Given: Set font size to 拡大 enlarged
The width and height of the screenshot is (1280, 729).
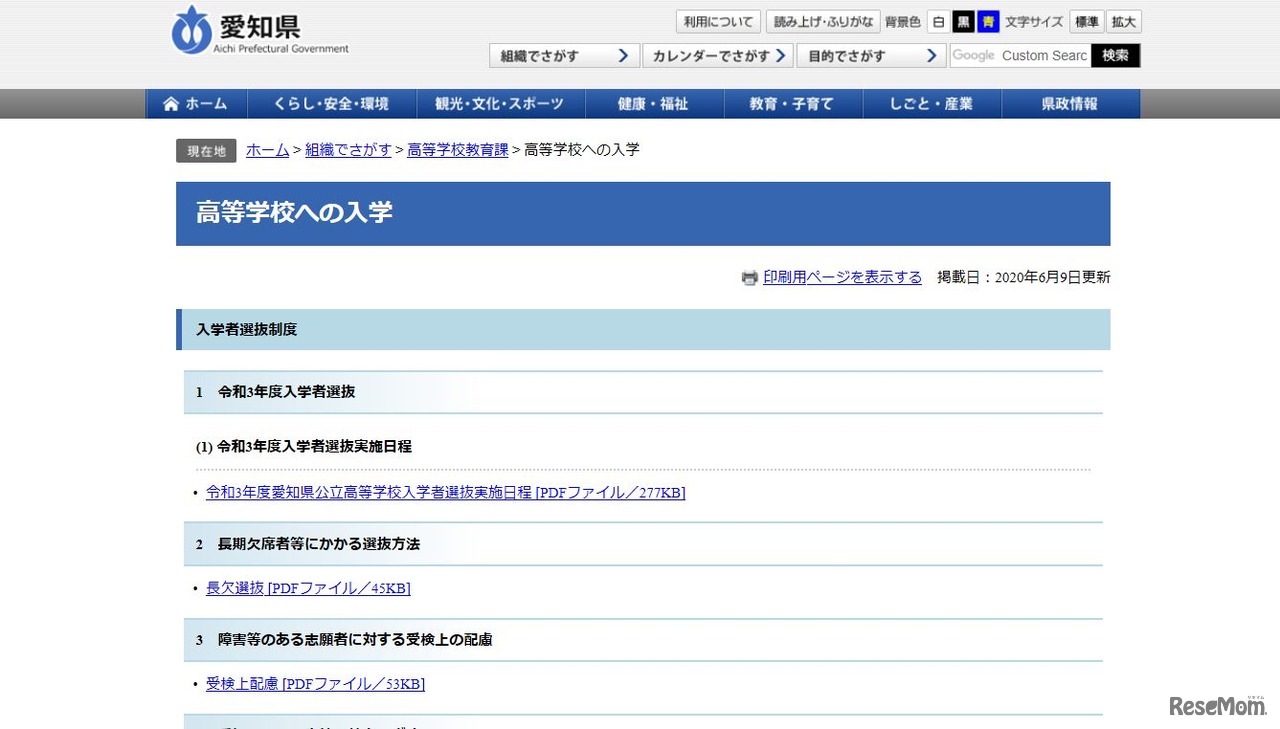Looking at the screenshot, I should [1123, 21].
